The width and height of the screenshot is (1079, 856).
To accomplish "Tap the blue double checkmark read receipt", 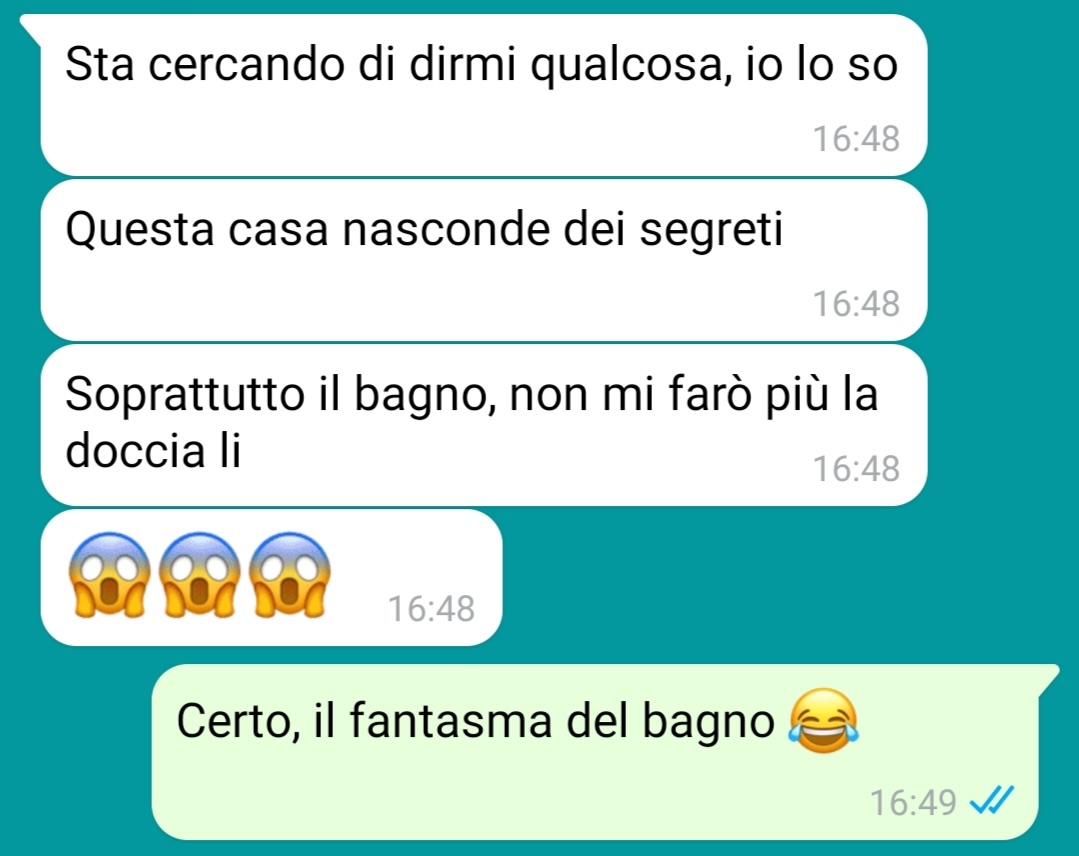I will [x=992, y=800].
